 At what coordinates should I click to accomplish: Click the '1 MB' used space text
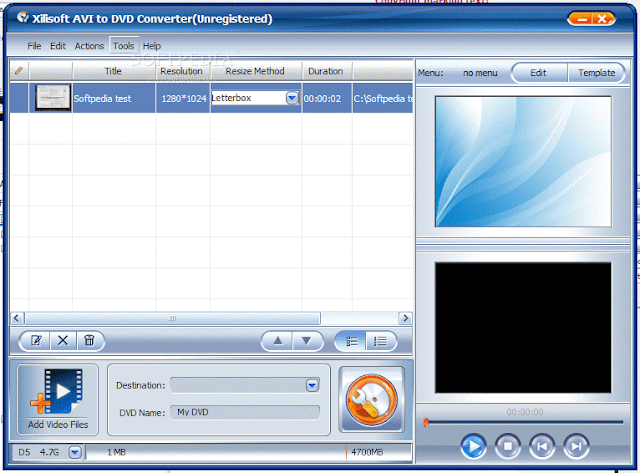point(116,452)
